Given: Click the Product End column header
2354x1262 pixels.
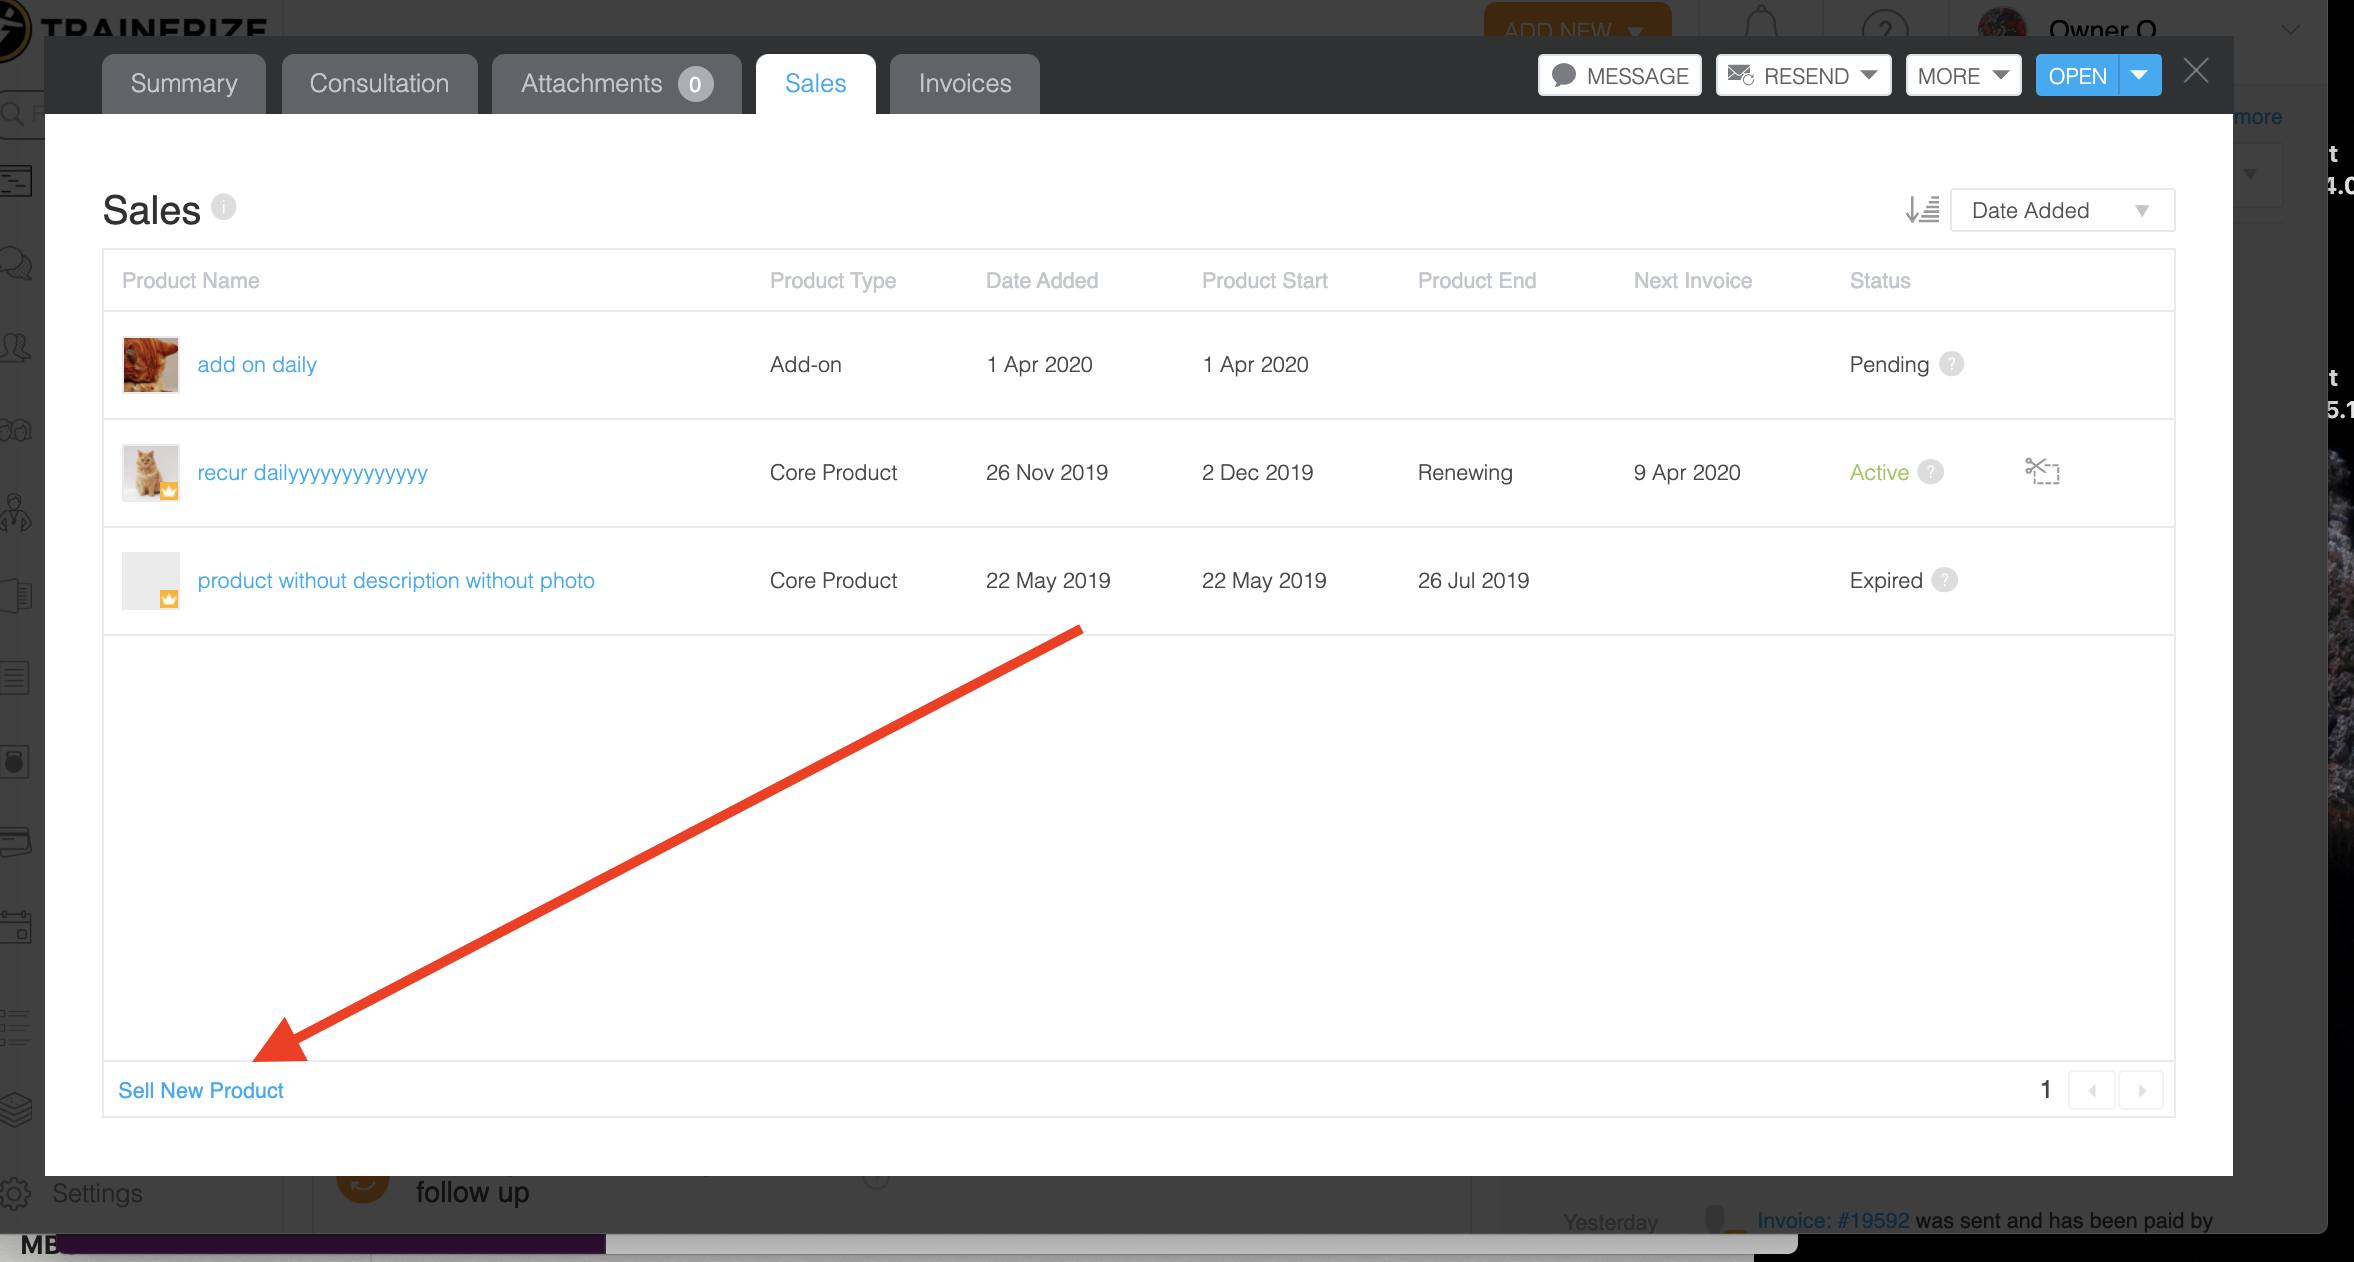Looking at the screenshot, I should (x=1477, y=281).
